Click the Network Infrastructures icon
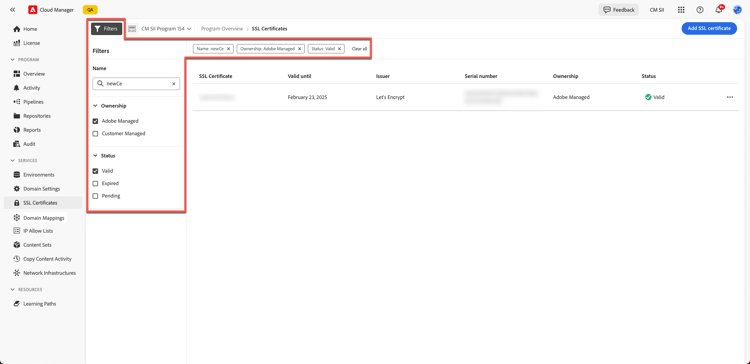 17,273
